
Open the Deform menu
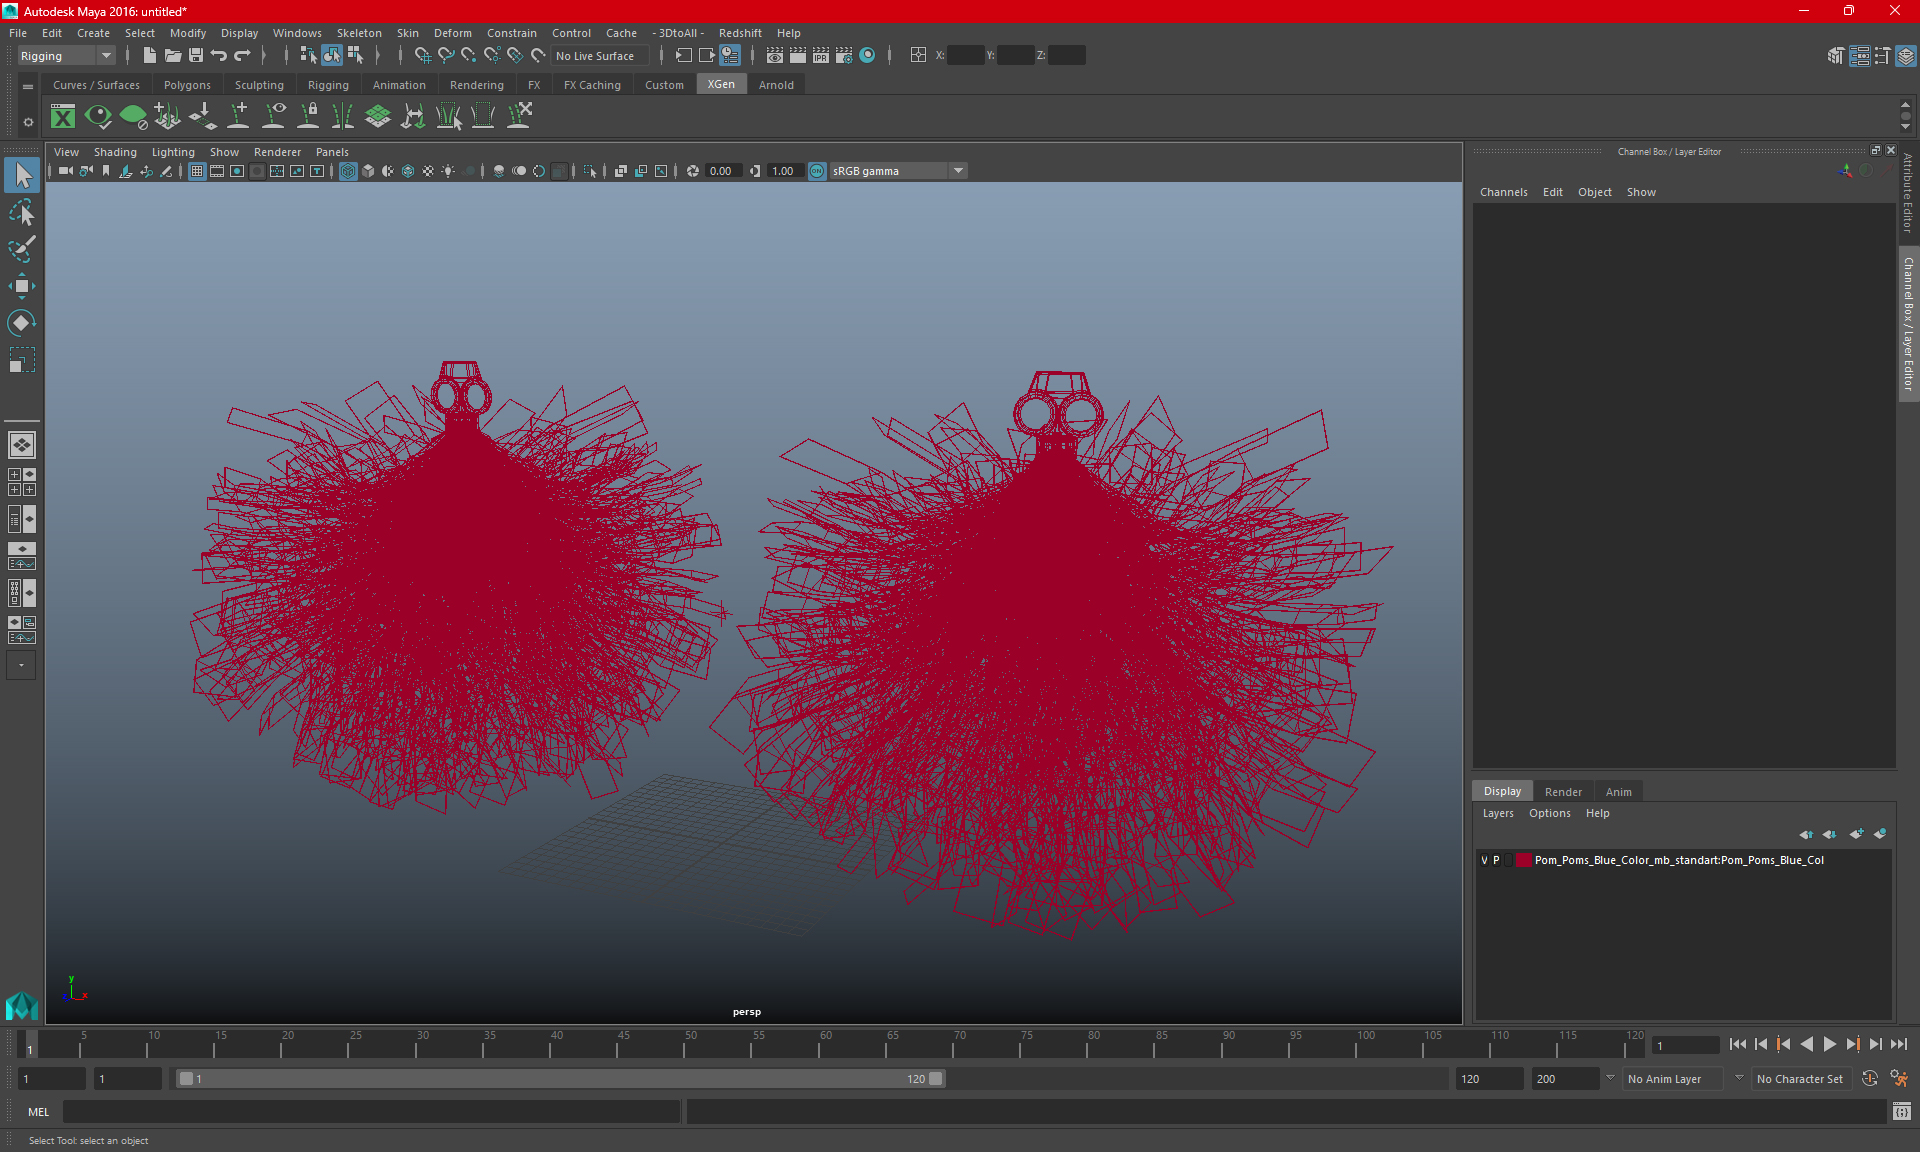coord(452,33)
